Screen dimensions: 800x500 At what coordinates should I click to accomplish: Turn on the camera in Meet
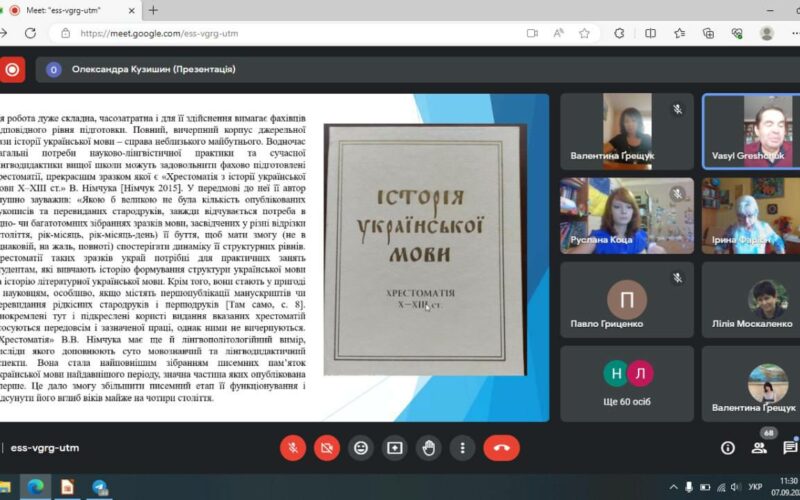coord(327,448)
